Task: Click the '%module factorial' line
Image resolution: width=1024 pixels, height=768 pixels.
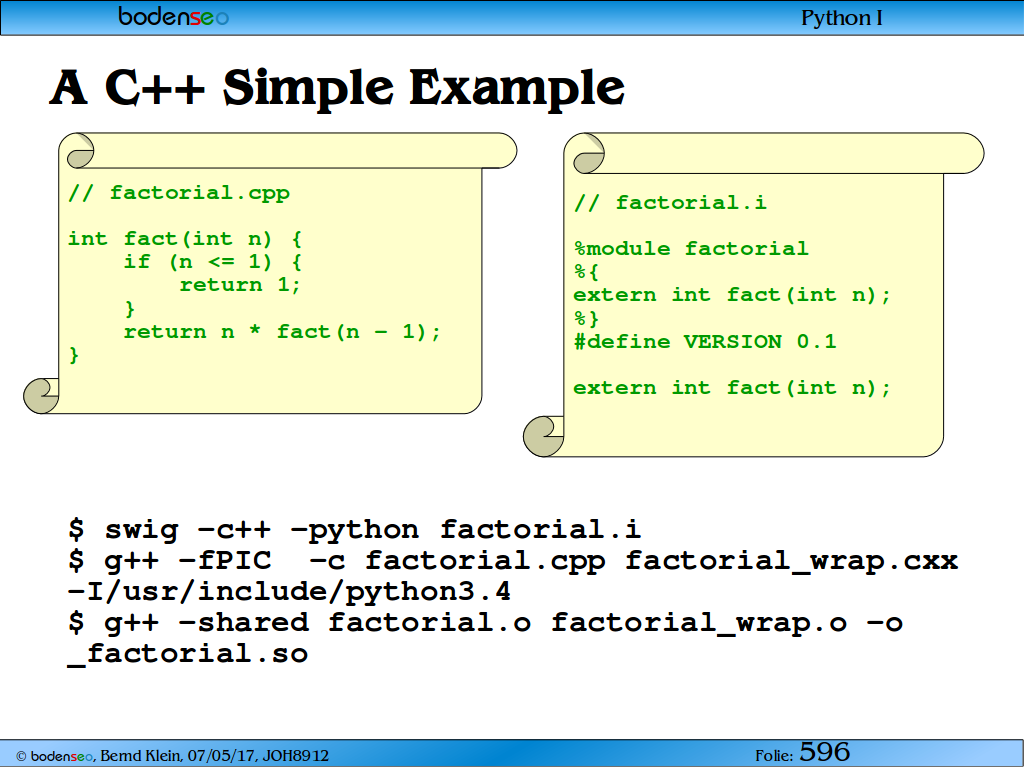Action: 691,249
